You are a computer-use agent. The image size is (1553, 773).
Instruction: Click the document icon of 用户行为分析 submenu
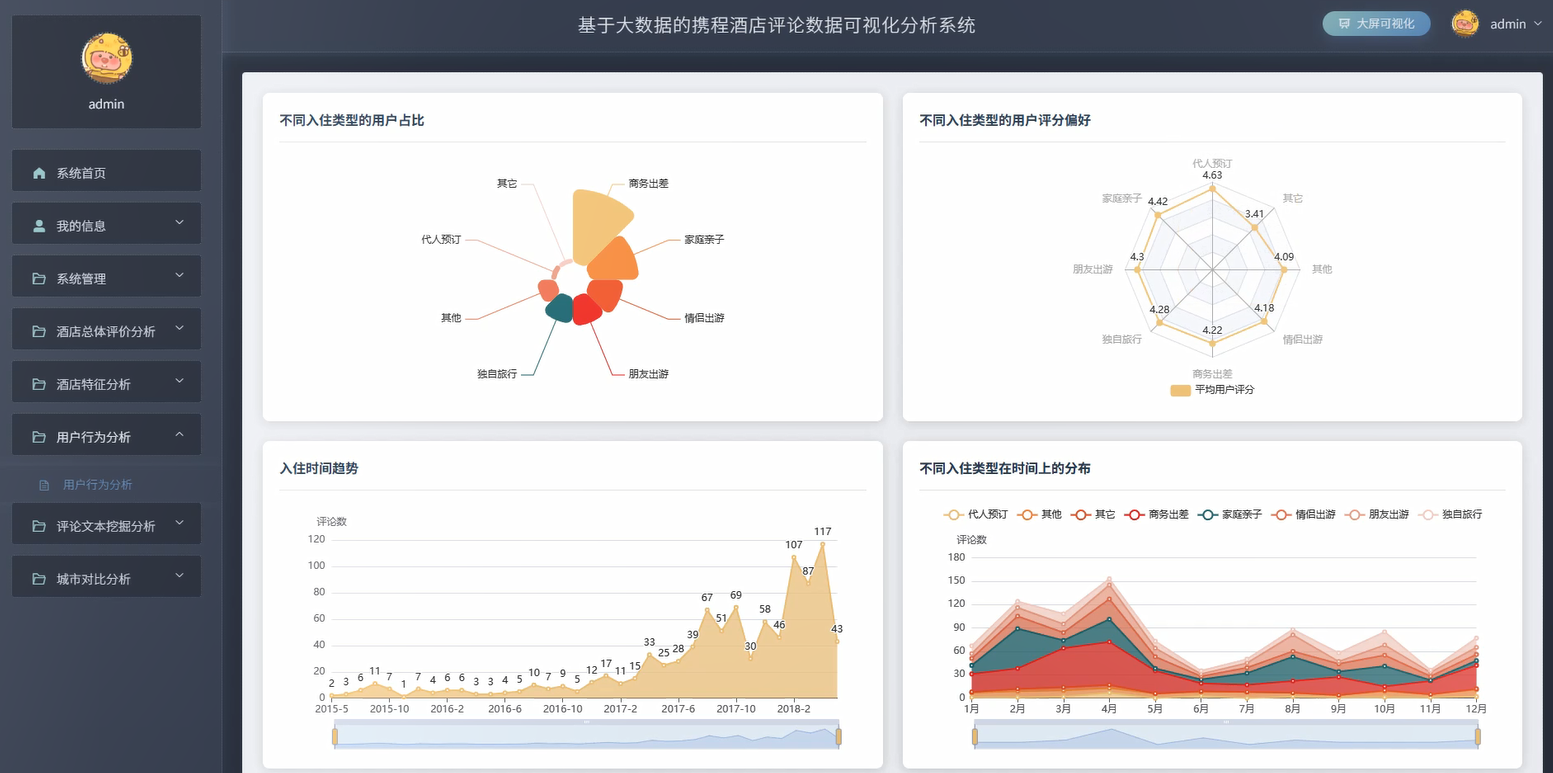click(44, 485)
